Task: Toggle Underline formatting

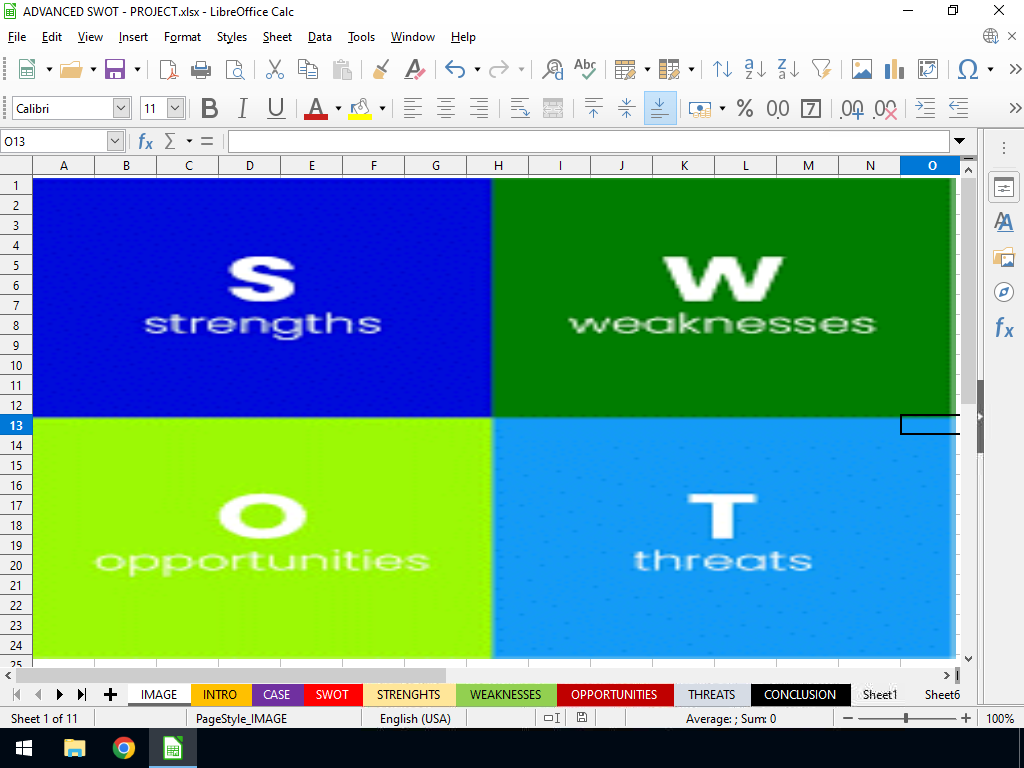Action: click(x=276, y=108)
